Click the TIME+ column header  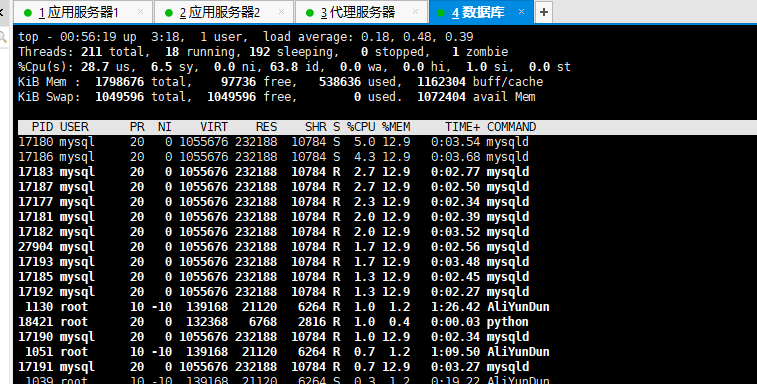[463, 127]
